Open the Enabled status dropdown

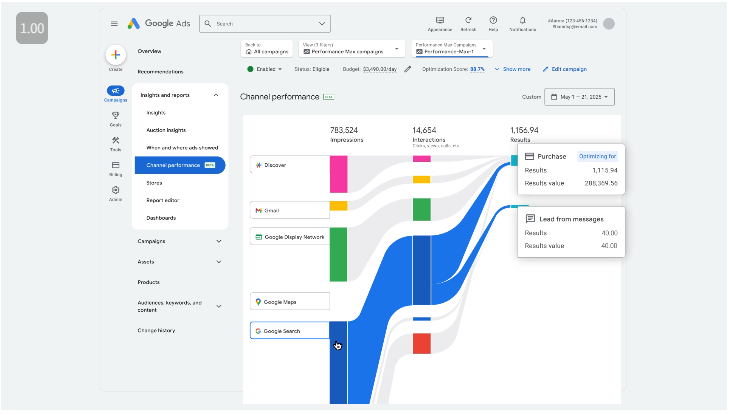(x=265, y=69)
